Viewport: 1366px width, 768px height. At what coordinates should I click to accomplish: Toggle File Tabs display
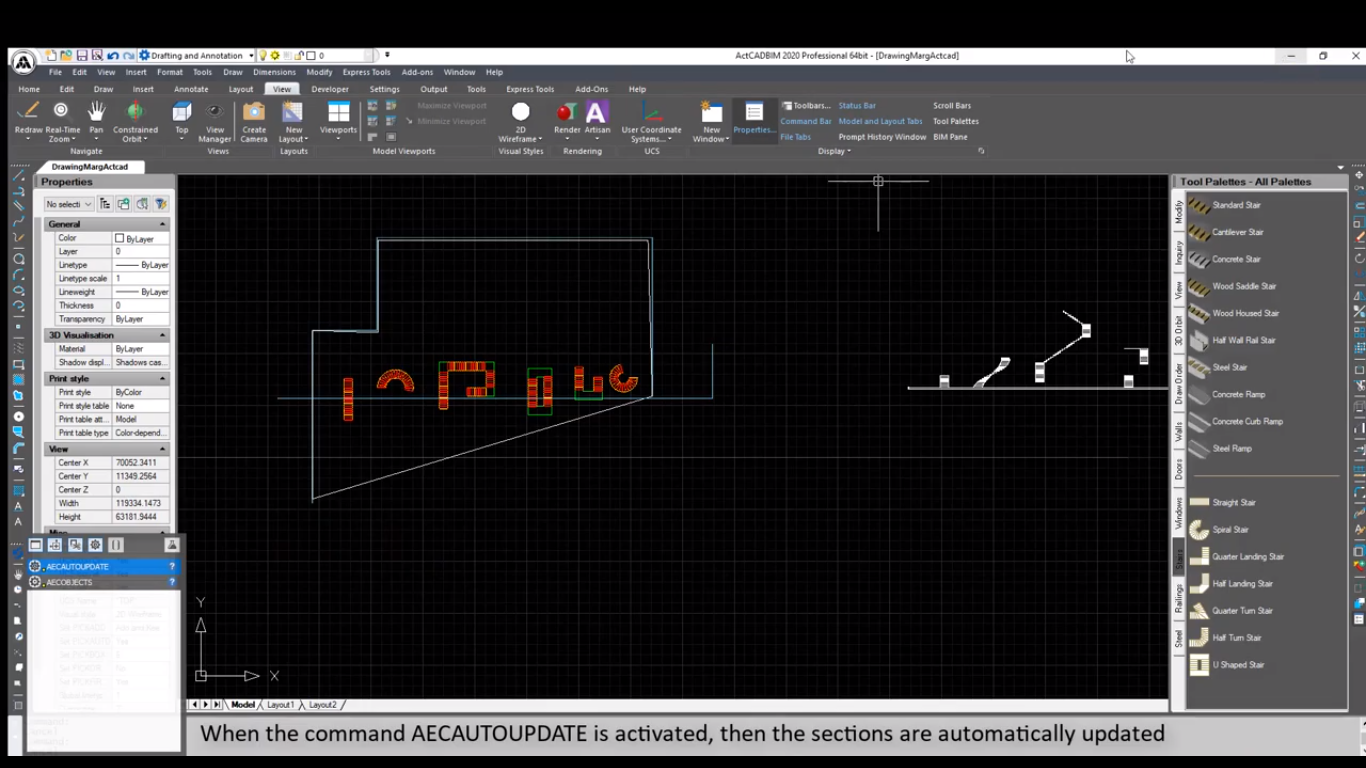click(796, 137)
